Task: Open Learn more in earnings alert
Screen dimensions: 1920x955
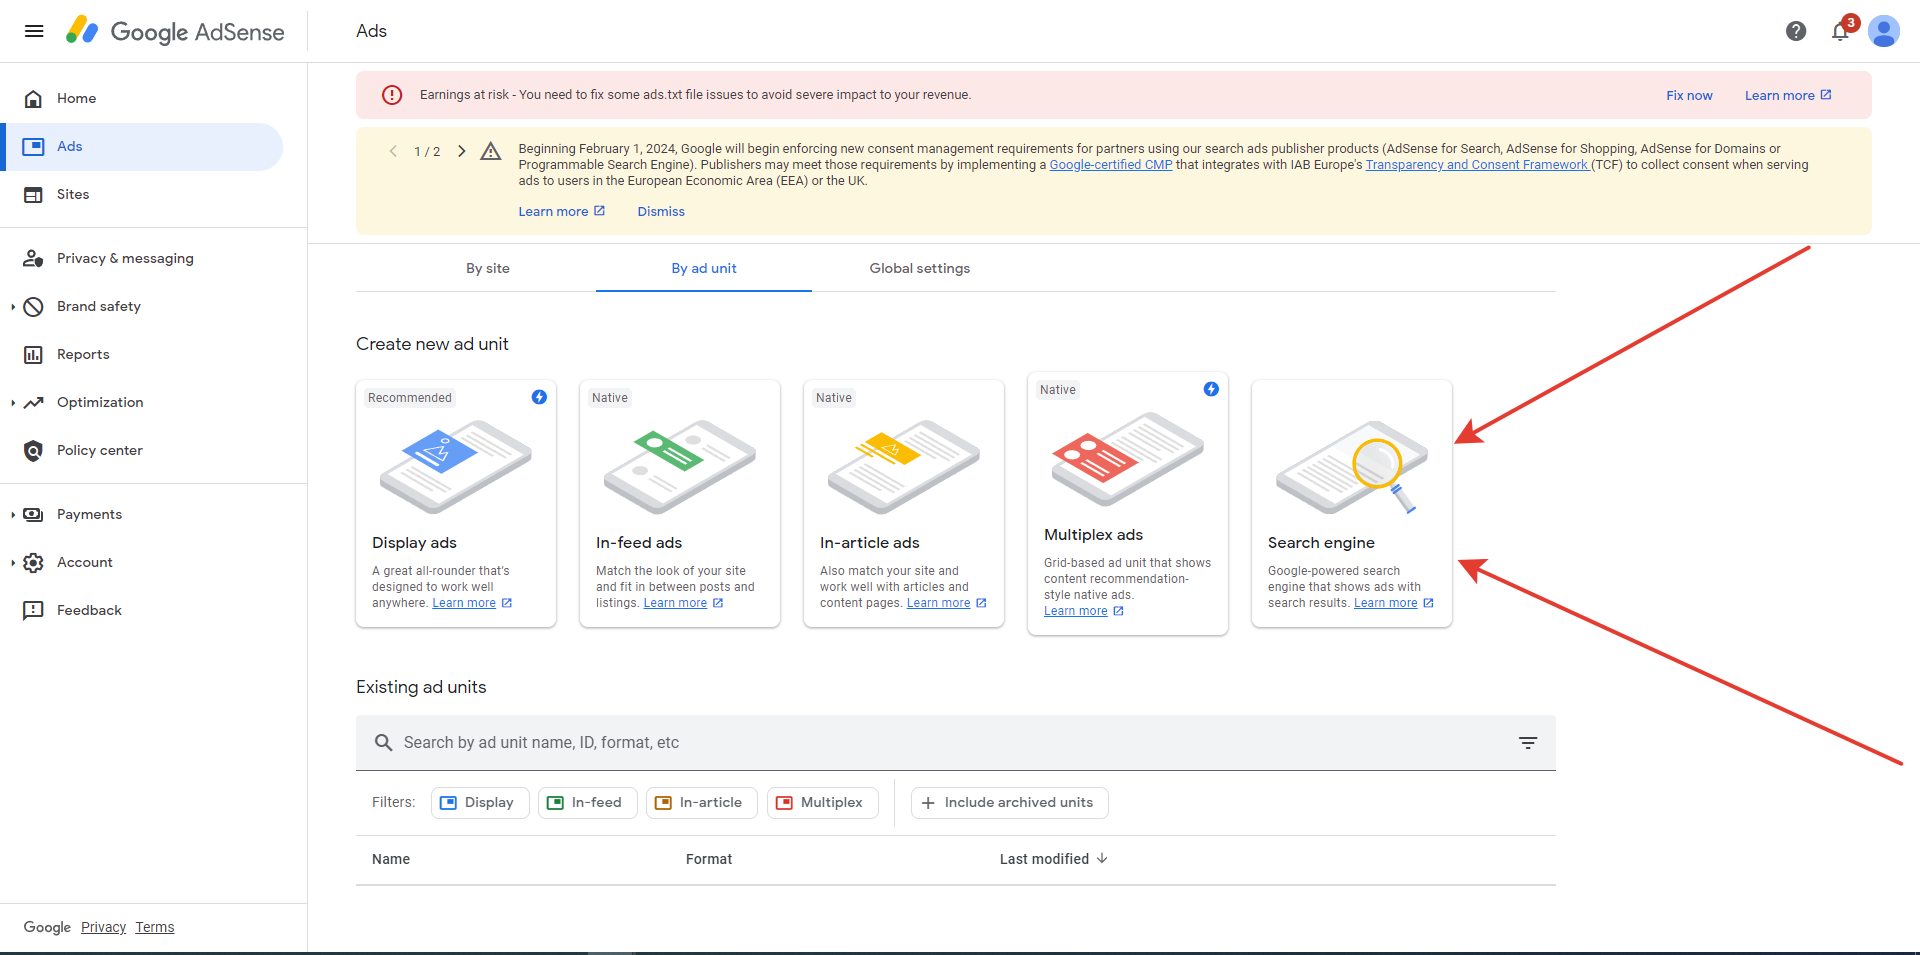Action: [x=1788, y=95]
